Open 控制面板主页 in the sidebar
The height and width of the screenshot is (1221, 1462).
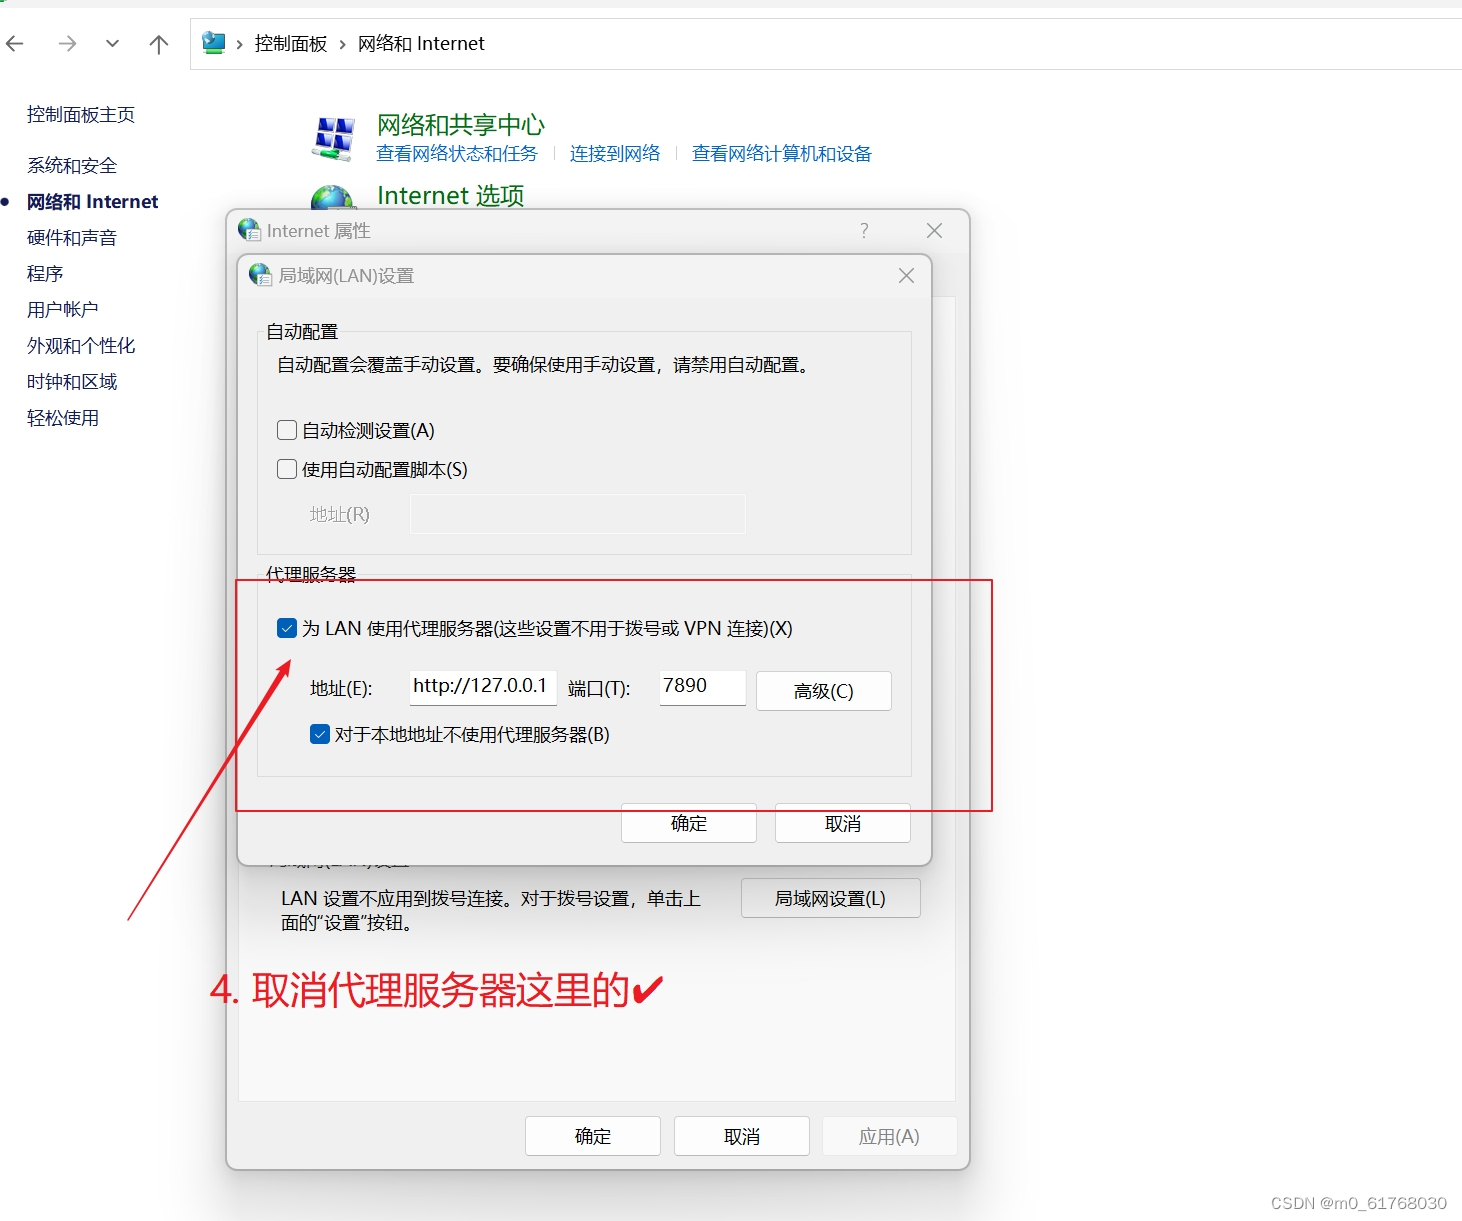coord(81,115)
